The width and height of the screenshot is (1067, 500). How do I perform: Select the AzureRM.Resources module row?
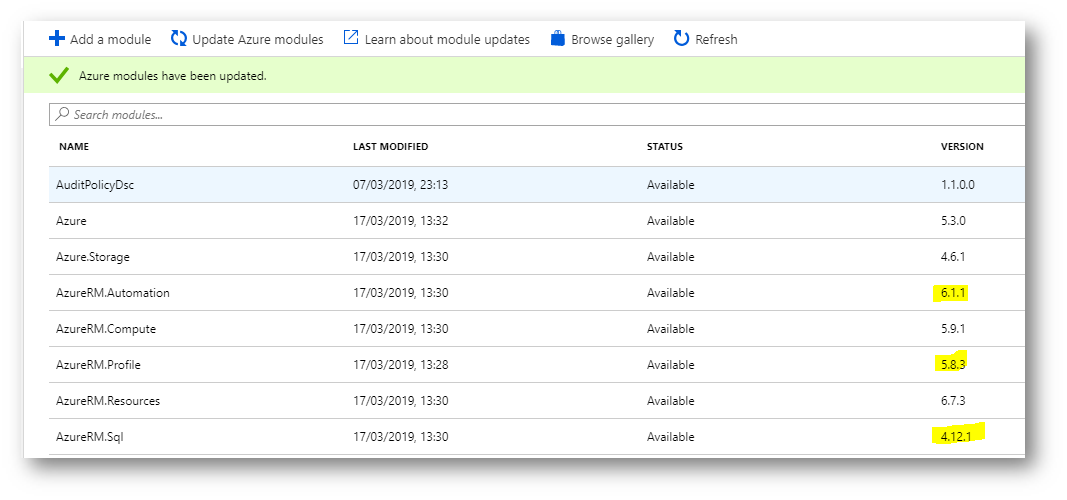pos(537,401)
